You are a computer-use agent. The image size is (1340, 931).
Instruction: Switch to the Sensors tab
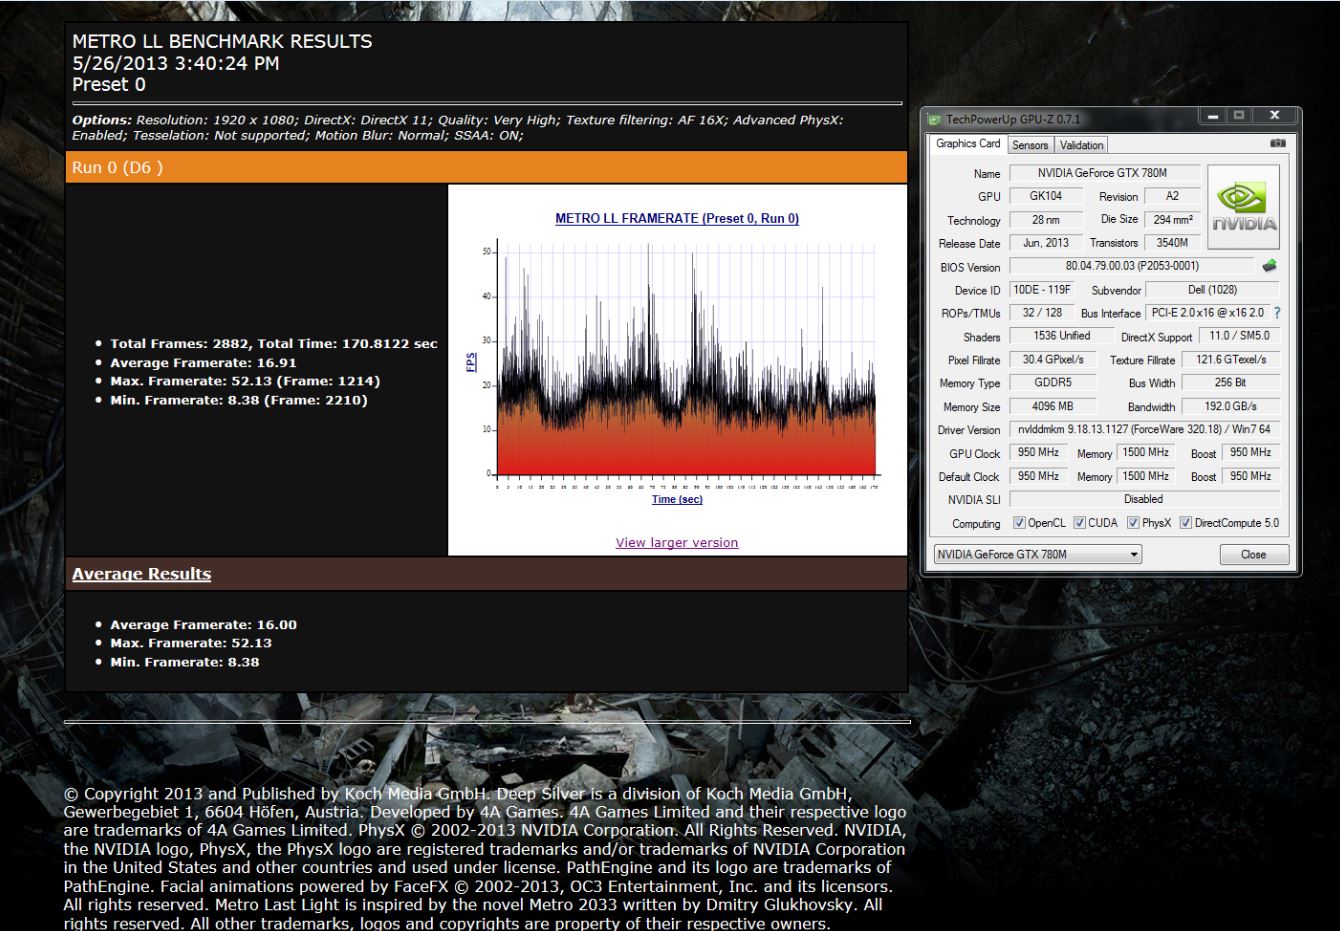tap(1030, 145)
